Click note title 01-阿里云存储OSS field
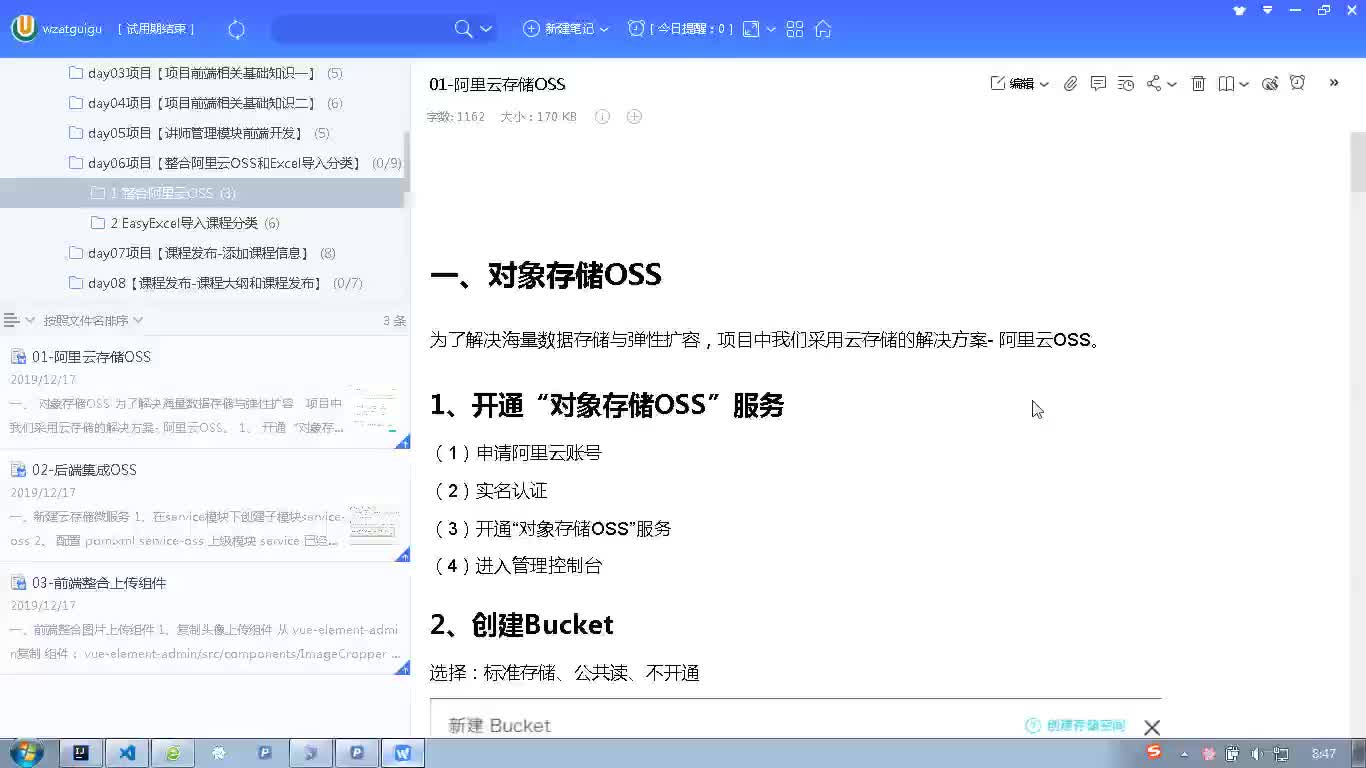1366x768 pixels. (x=497, y=84)
